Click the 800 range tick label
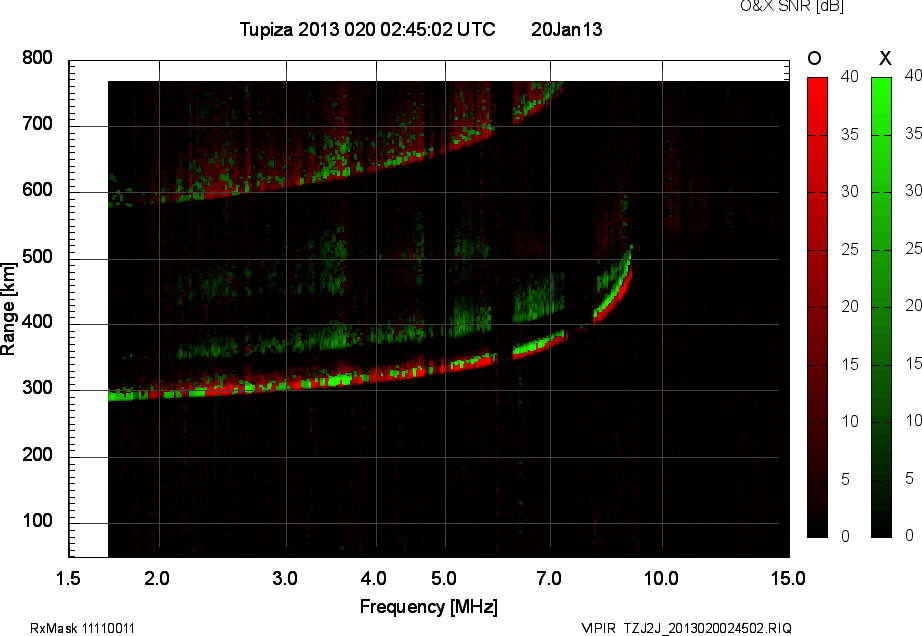Image resolution: width=922 pixels, height=636 pixels. [x=37, y=58]
